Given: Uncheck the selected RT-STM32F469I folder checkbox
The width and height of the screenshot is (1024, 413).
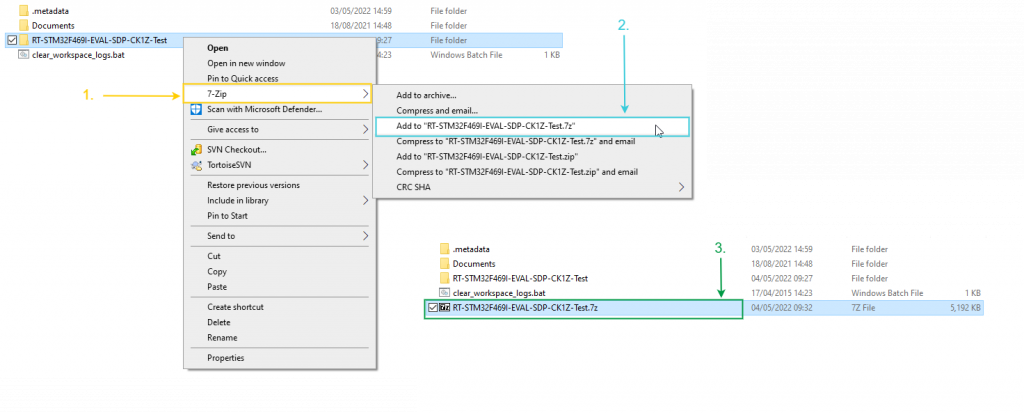Looking at the screenshot, I should [12, 41].
